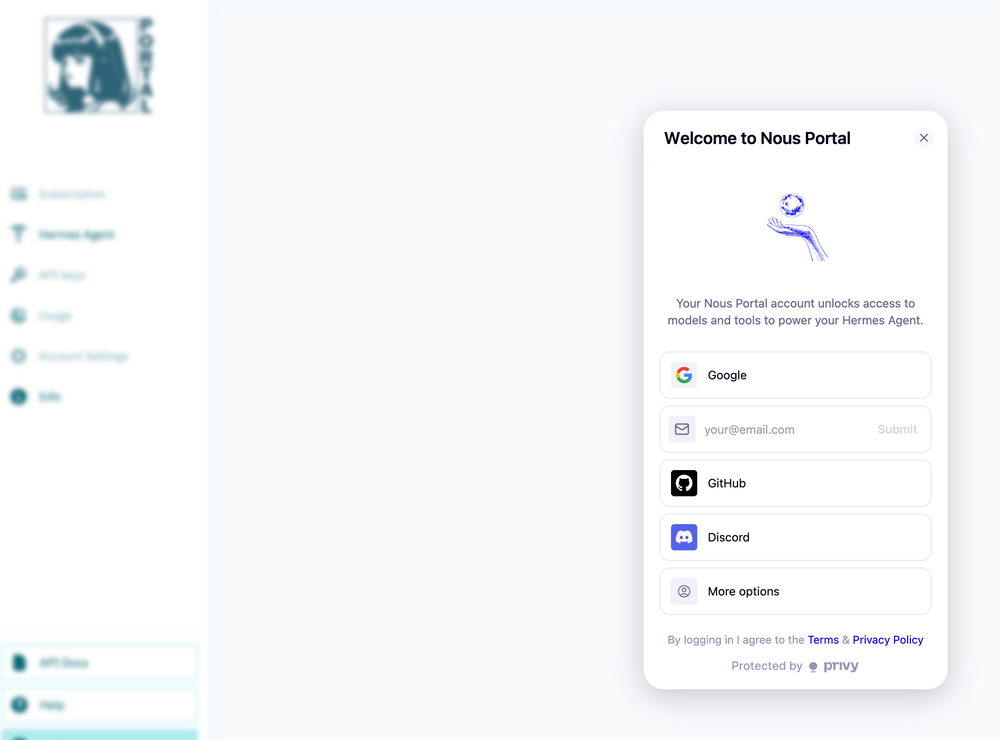Open Hermes Agent in the sidebar
Screen dimensions: 1000x740
coord(76,235)
